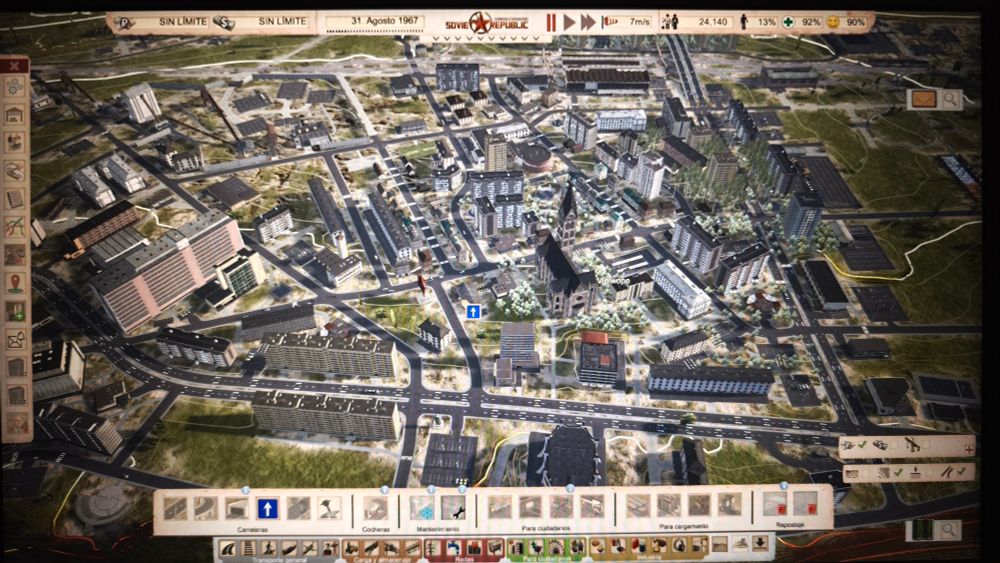Select the blue one-way arrow road tool
This screenshot has height=563, width=1000.
[x=268, y=509]
